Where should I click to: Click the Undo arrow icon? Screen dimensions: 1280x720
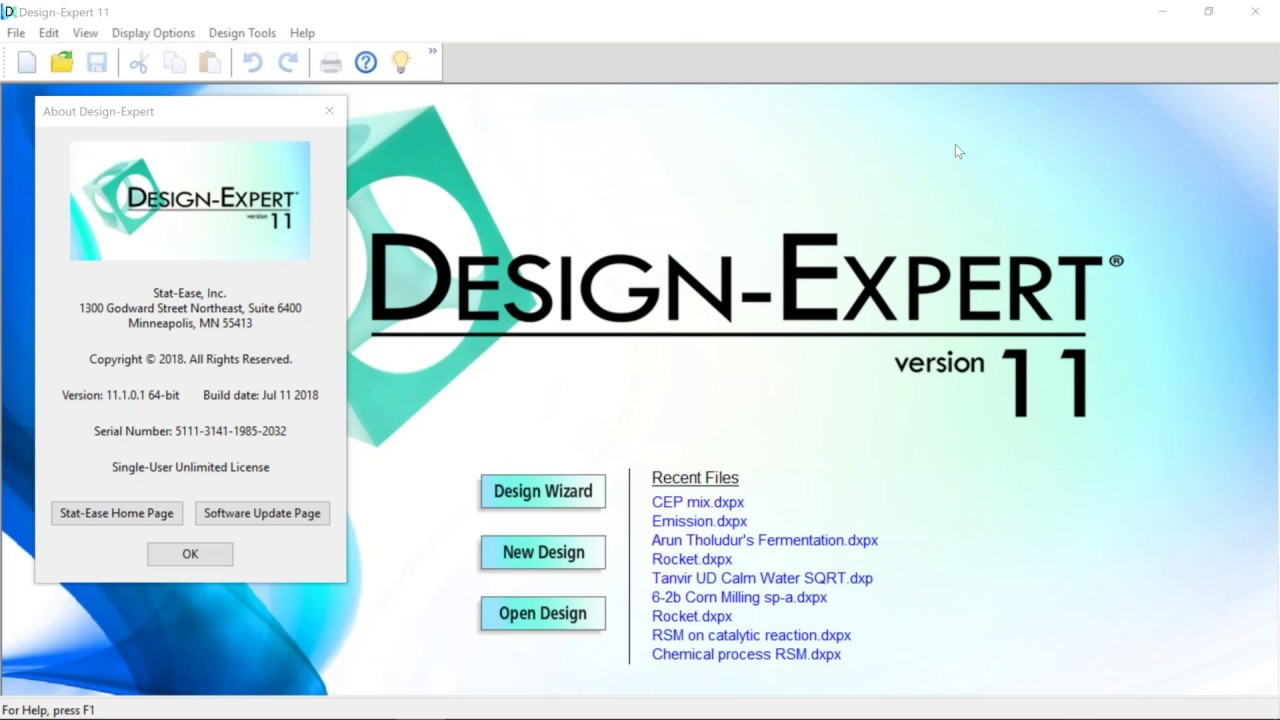coord(252,63)
